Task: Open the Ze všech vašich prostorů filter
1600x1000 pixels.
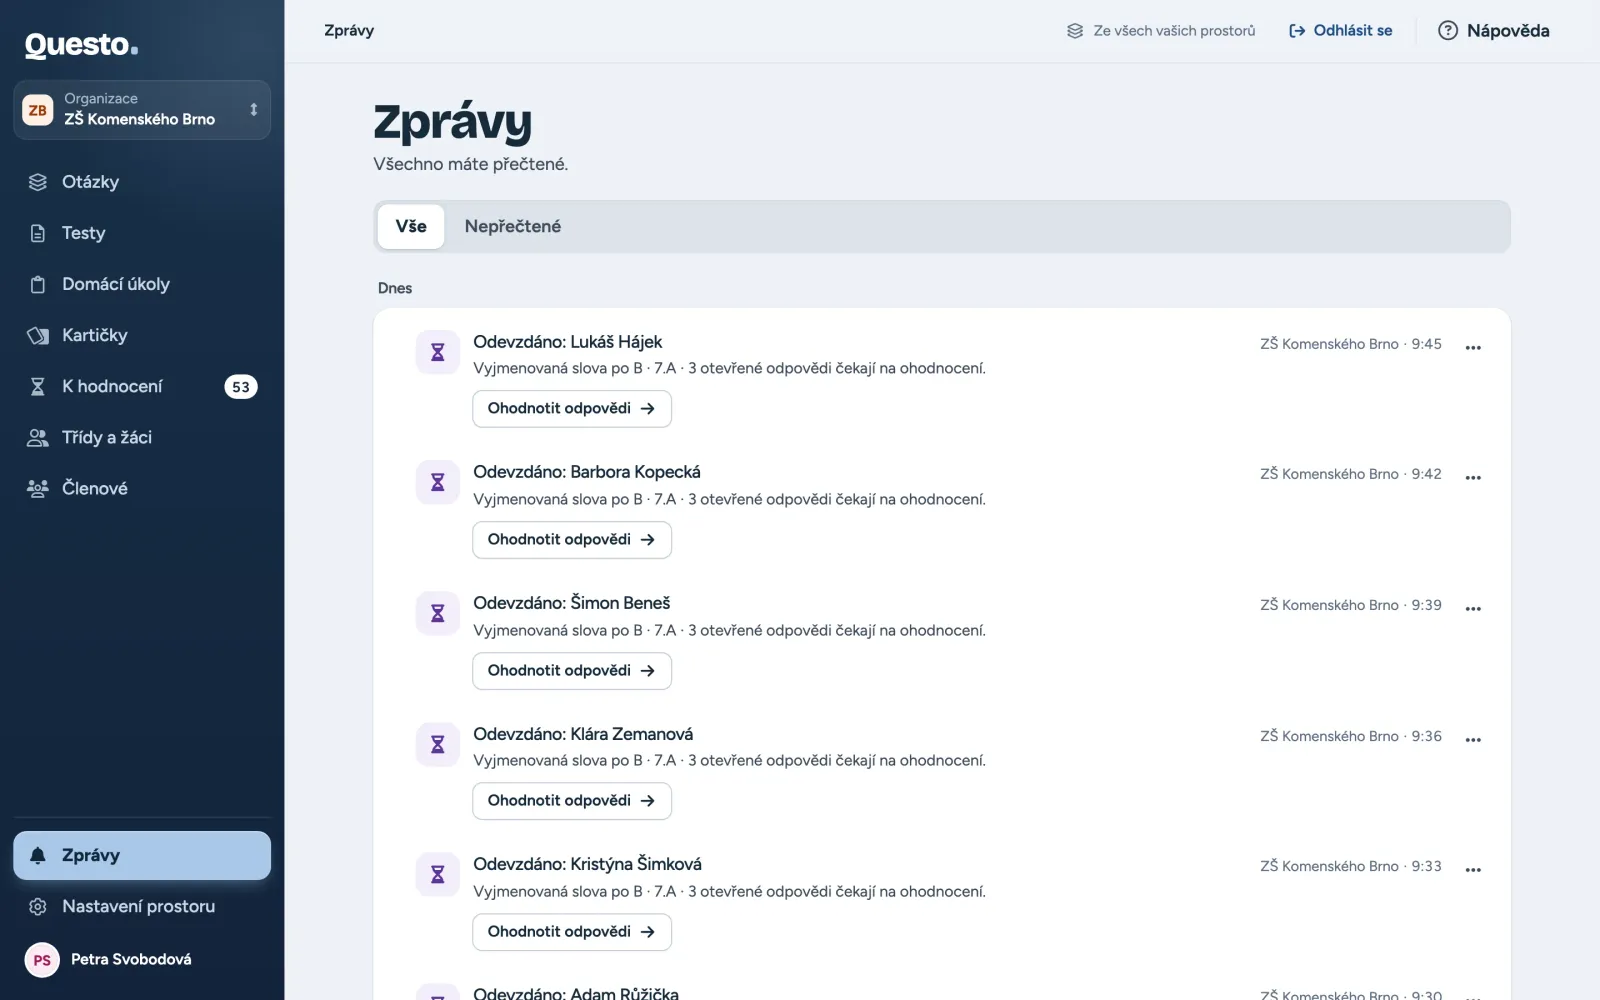Action: (1161, 31)
